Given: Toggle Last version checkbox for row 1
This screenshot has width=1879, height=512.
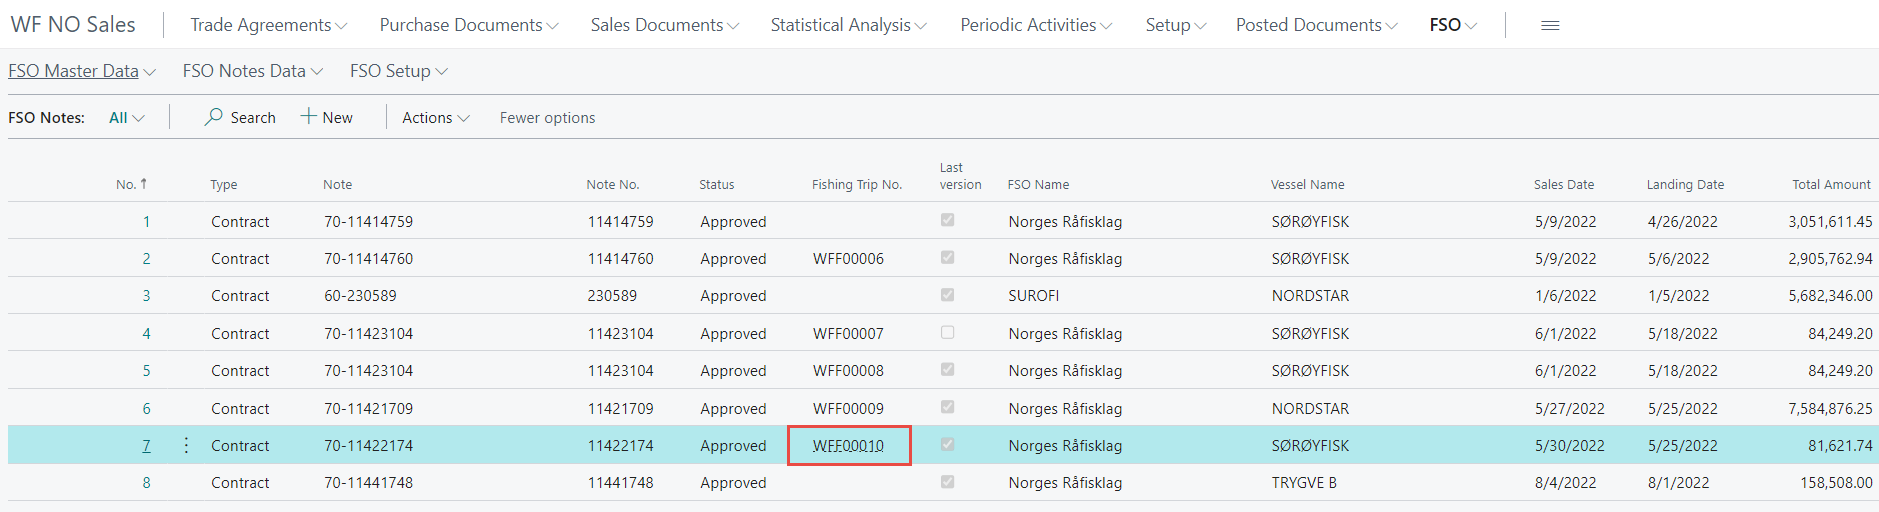Looking at the screenshot, I should [947, 221].
